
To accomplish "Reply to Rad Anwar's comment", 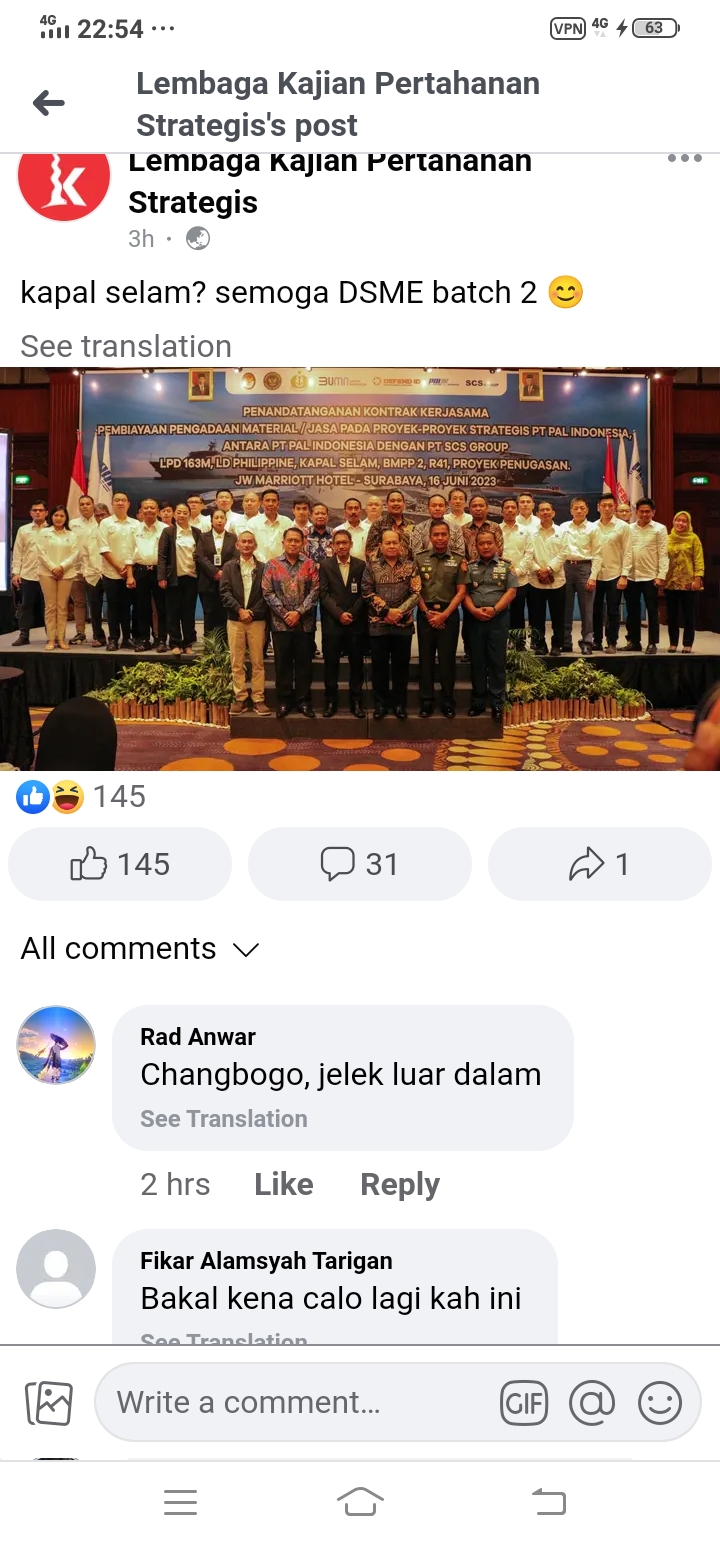I will (x=400, y=1185).
